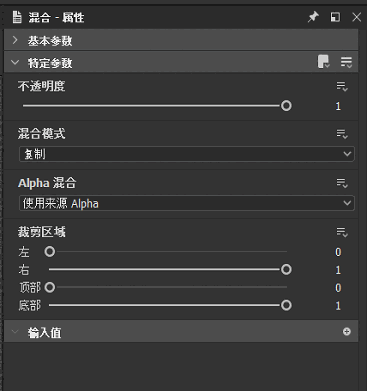This screenshot has height=391, width=367.
Task: Open the 混合模式 dropdown showing 复制
Action: (x=187, y=154)
